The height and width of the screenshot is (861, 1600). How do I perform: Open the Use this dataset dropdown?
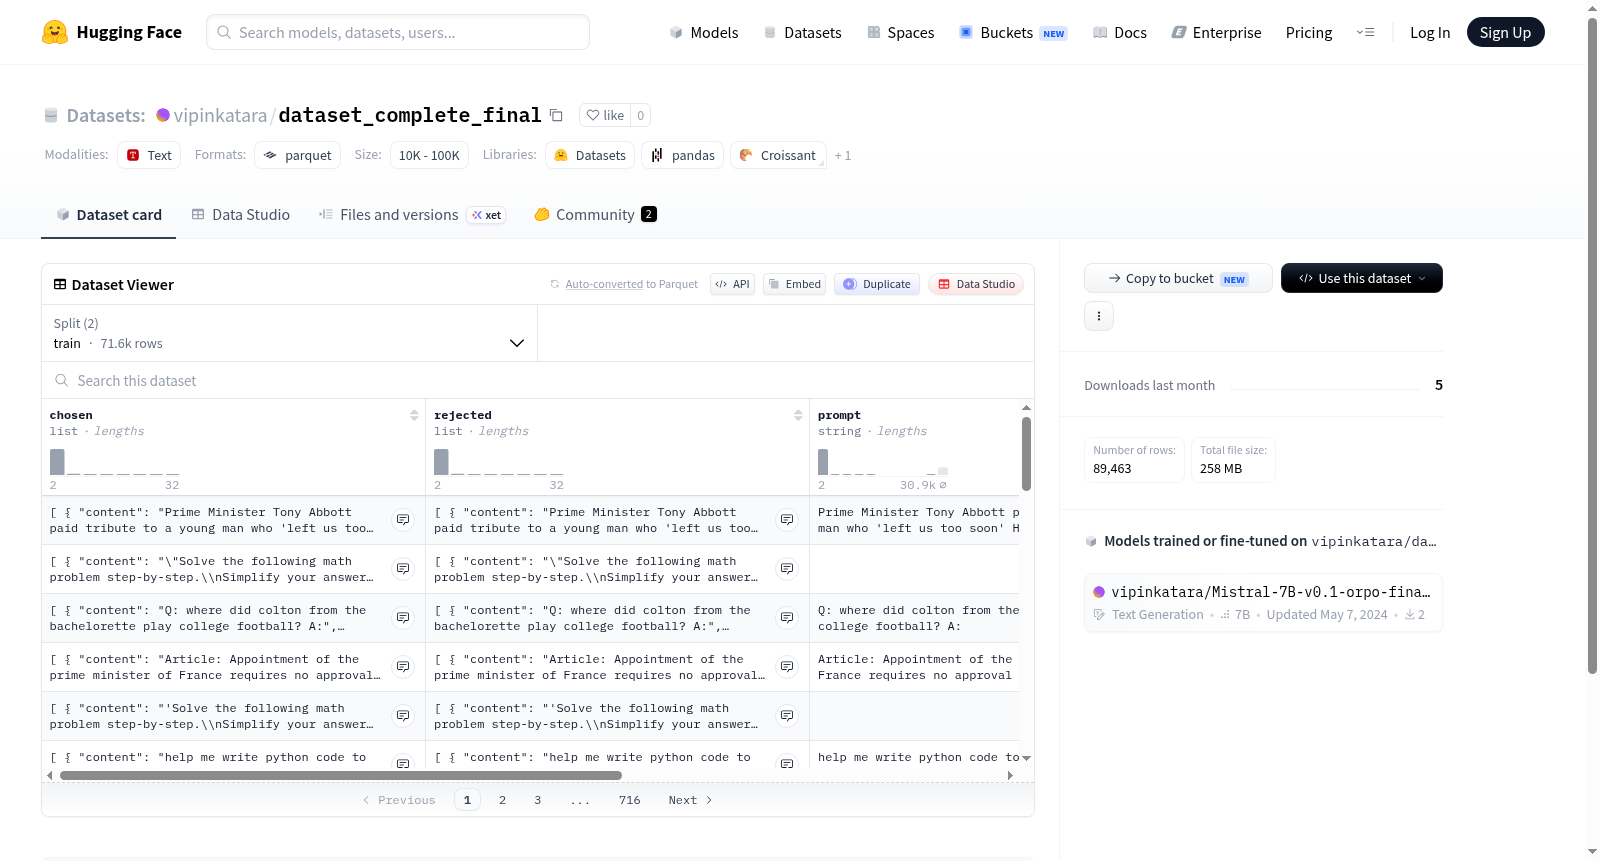coord(1362,278)
